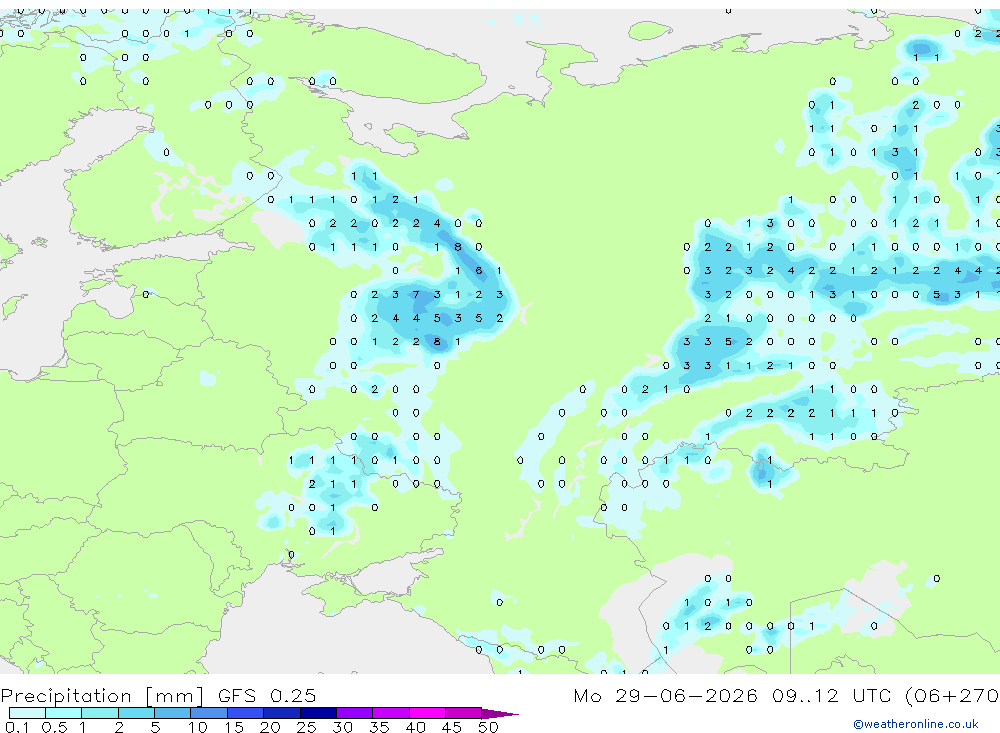Click the legend label '45'
The width and height of the screenshot is (1000, 733).
point(452,727)
